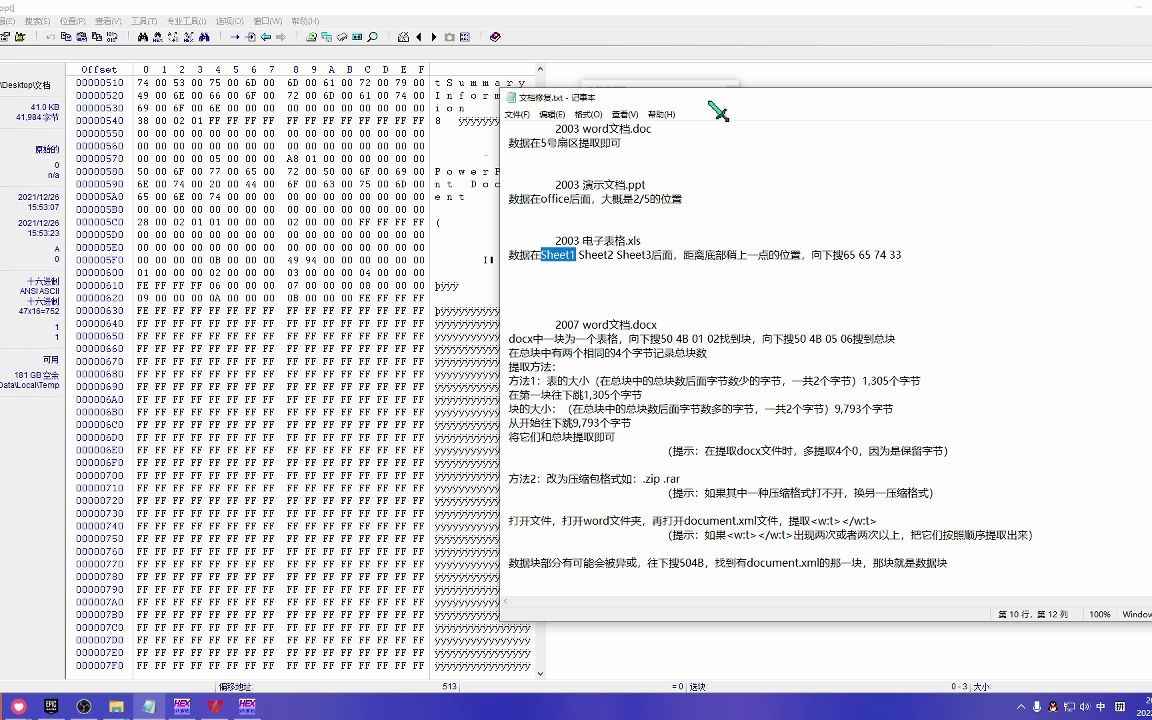The height and width of the screenshot is (720, 1152).
Task: Click a HEX editor icon on the taskbar
Action: [181, 707]
